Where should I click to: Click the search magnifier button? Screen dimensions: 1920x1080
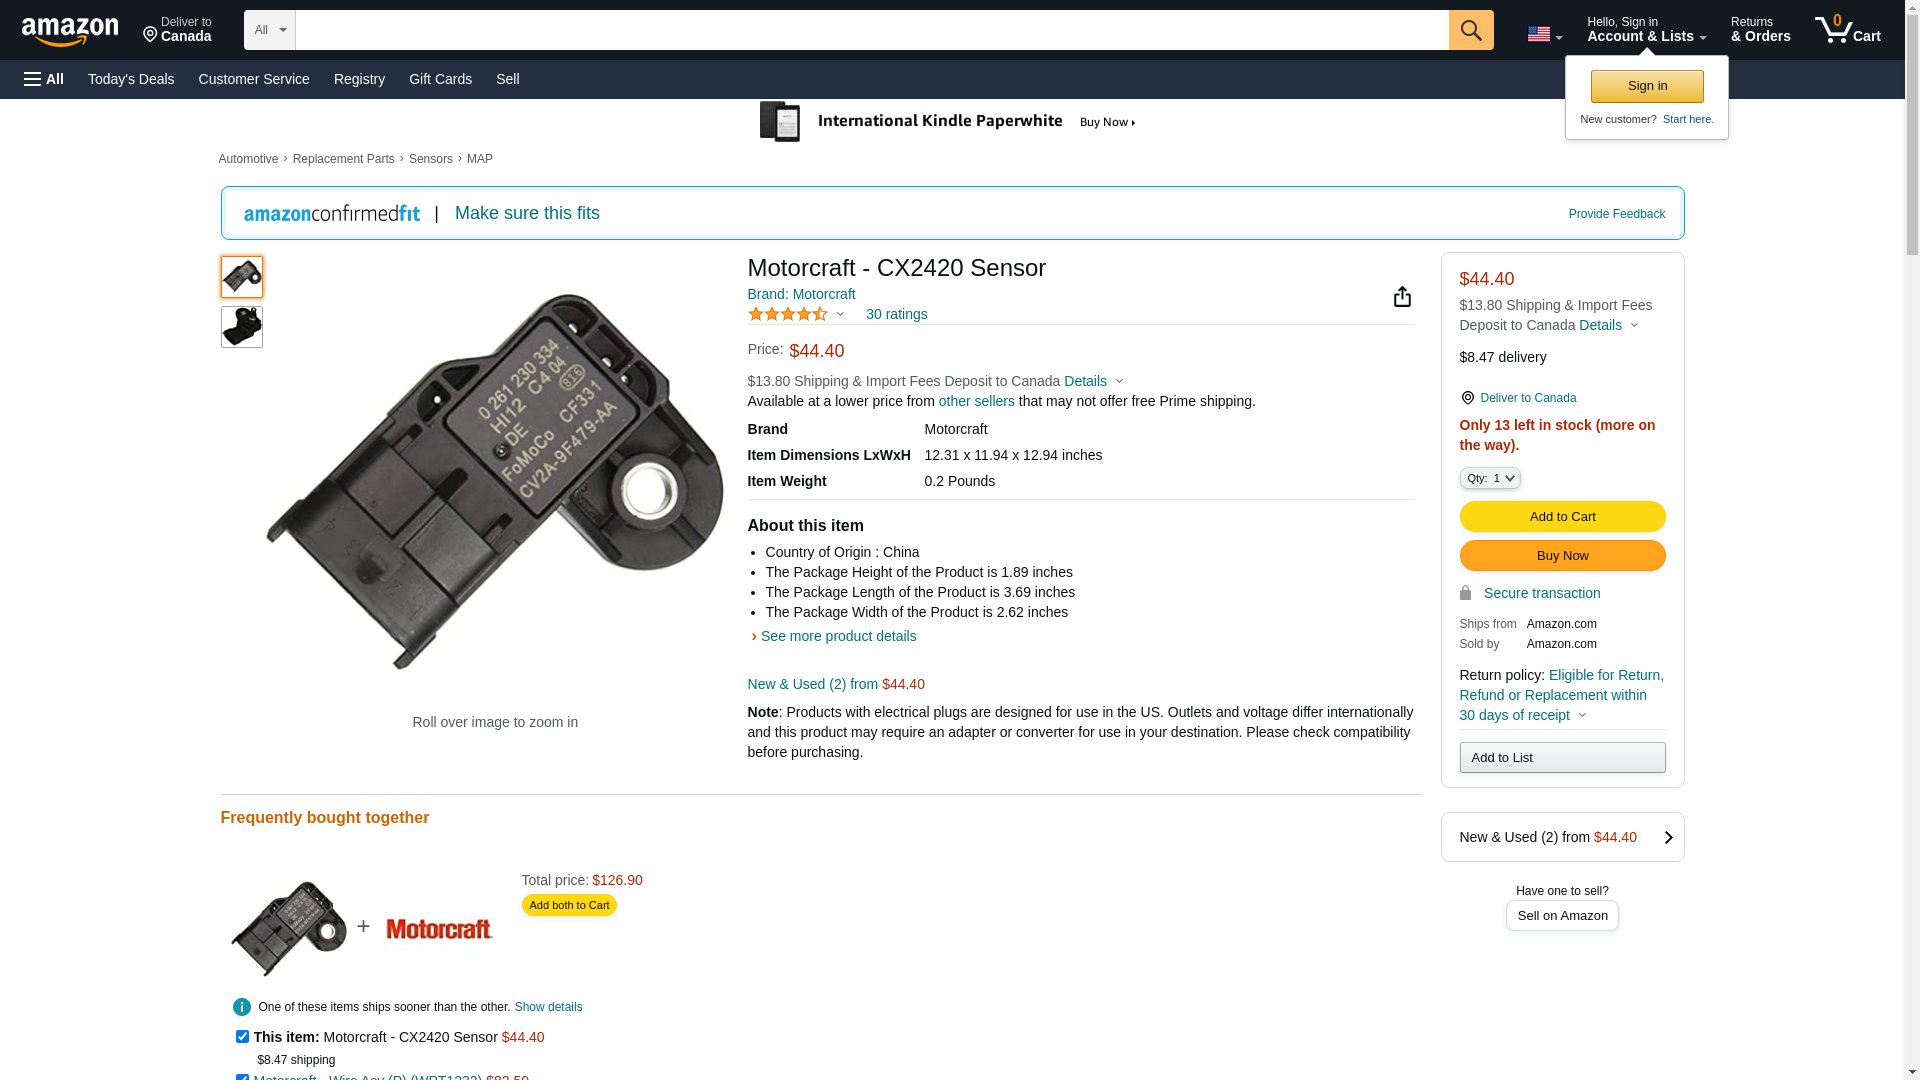pyautogui.click(x=1470, y=30)
